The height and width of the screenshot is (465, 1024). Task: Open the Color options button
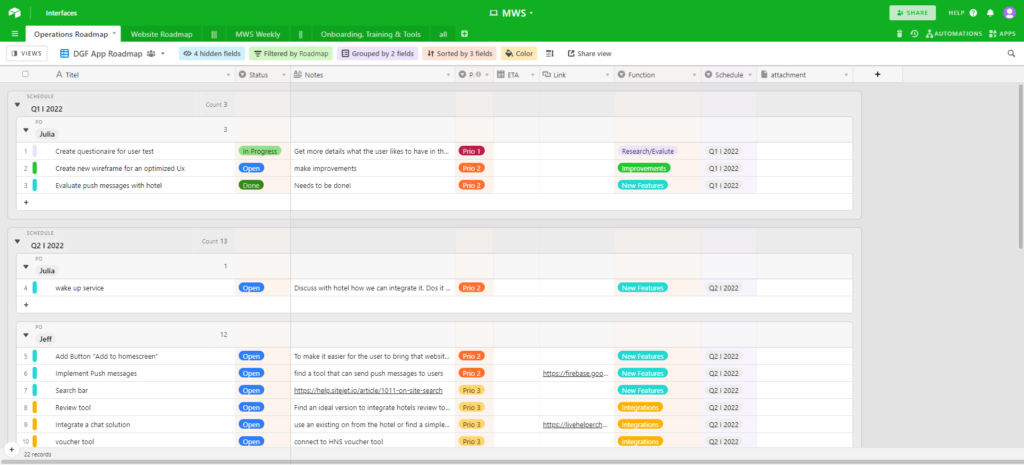(519, 53)
